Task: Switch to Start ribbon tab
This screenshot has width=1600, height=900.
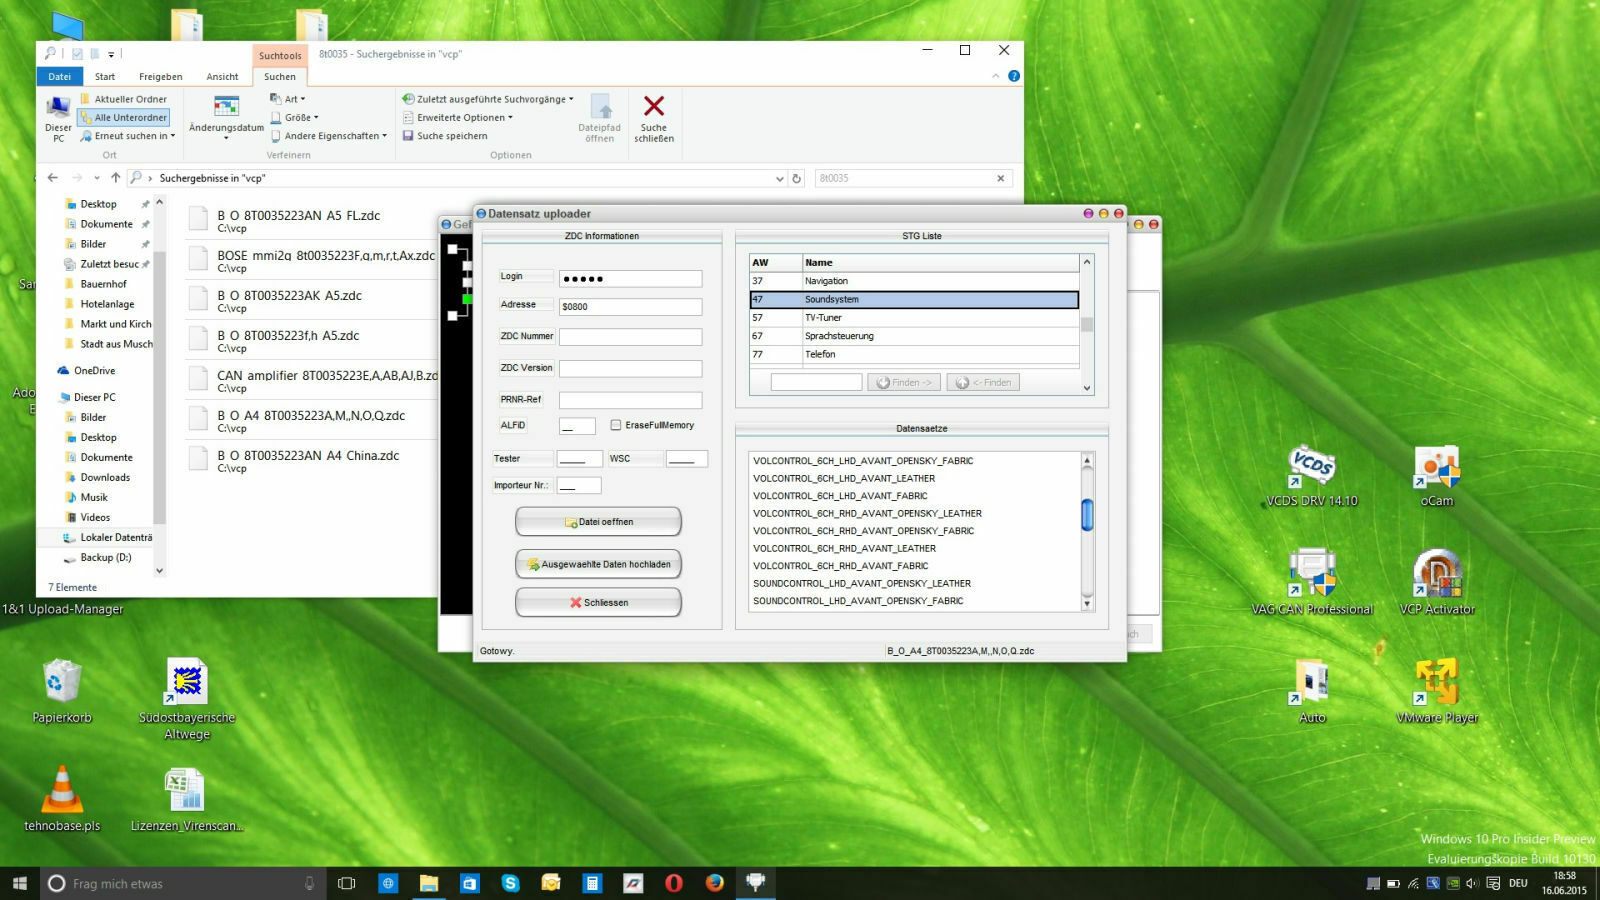Action: pyautogui.click(x=105, y=76)
